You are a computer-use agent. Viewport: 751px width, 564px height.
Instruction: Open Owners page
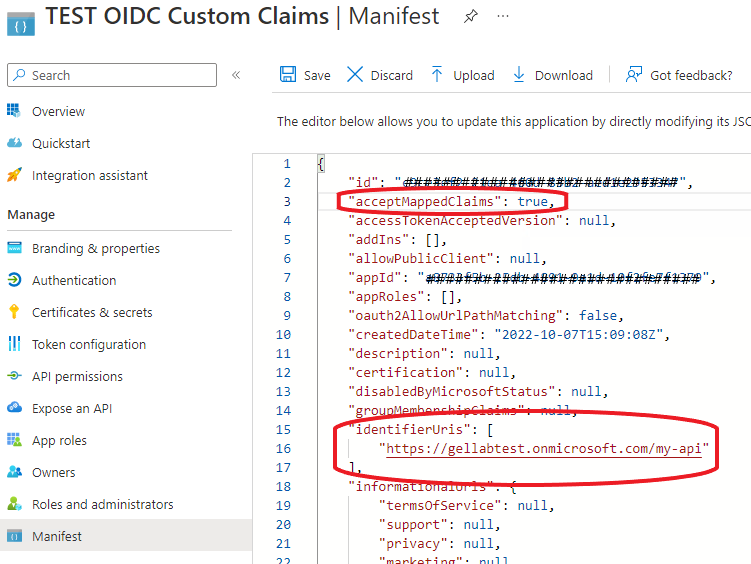tap(54, 473)
